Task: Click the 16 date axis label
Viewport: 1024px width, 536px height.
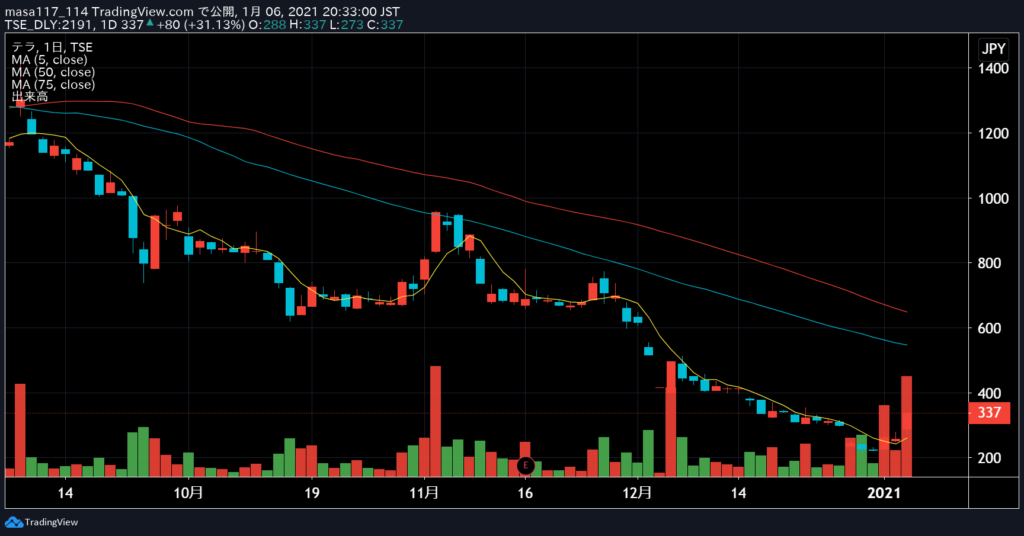Action: [x=525, y=493]
